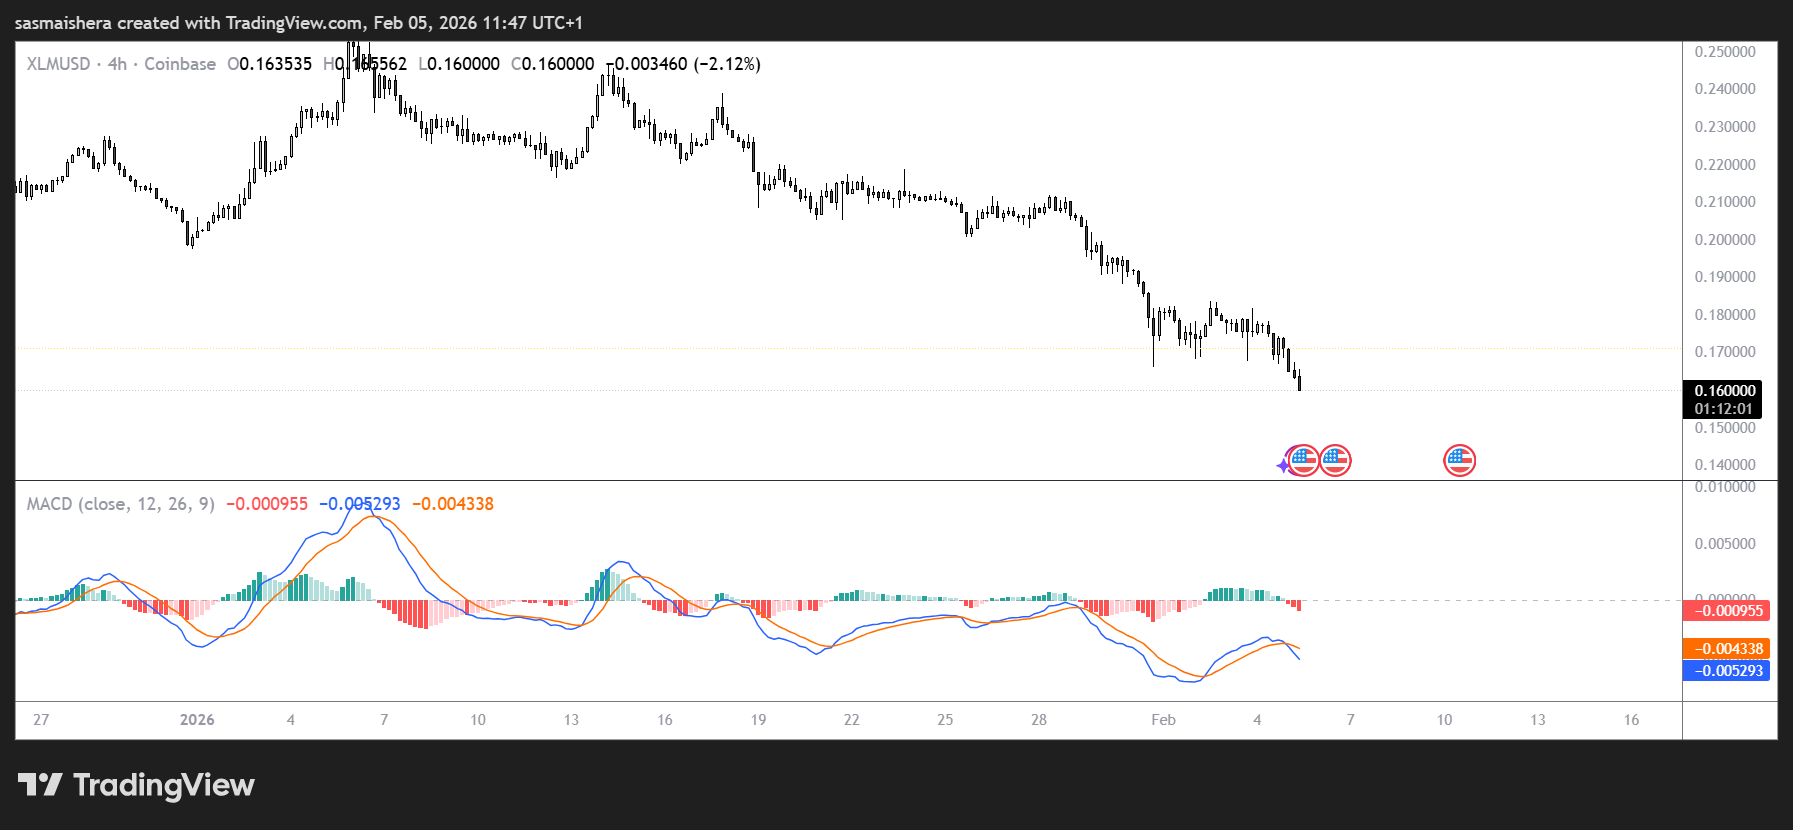This screenshot has width=1793, height=830.
Task: Click the 0.240000 price axis label
Action: pos(1725,89)
